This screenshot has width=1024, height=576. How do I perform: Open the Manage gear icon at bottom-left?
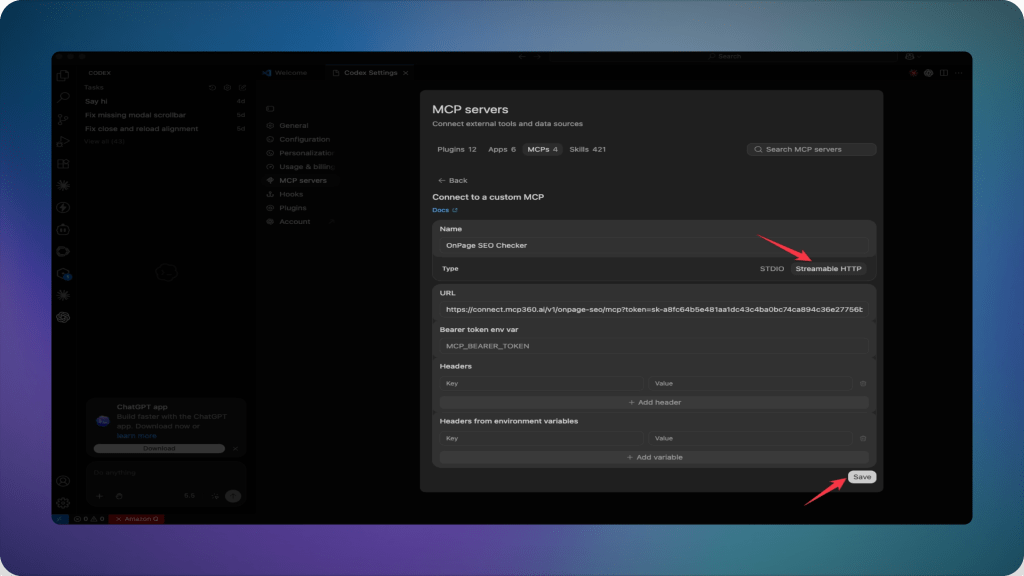coord(63,503)
